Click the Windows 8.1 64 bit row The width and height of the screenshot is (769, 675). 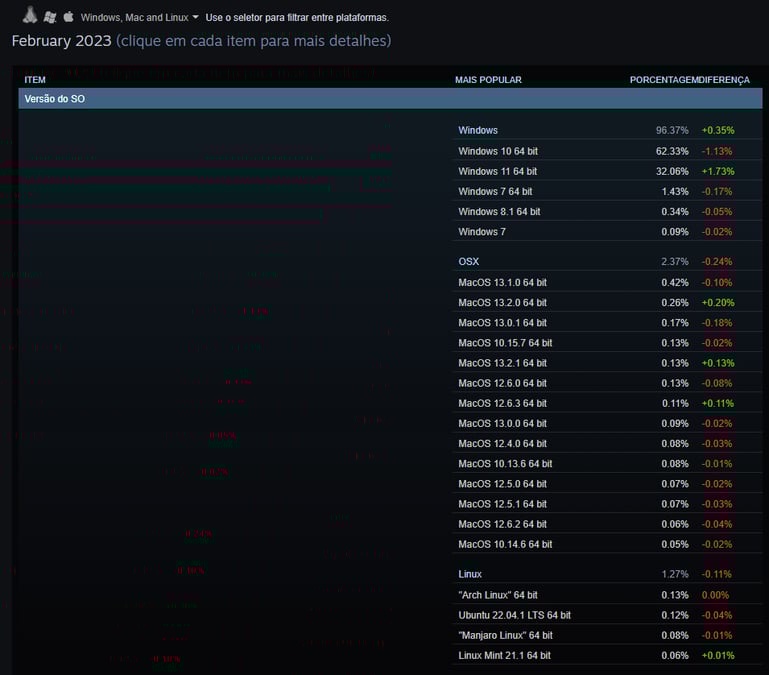point(607,211)
